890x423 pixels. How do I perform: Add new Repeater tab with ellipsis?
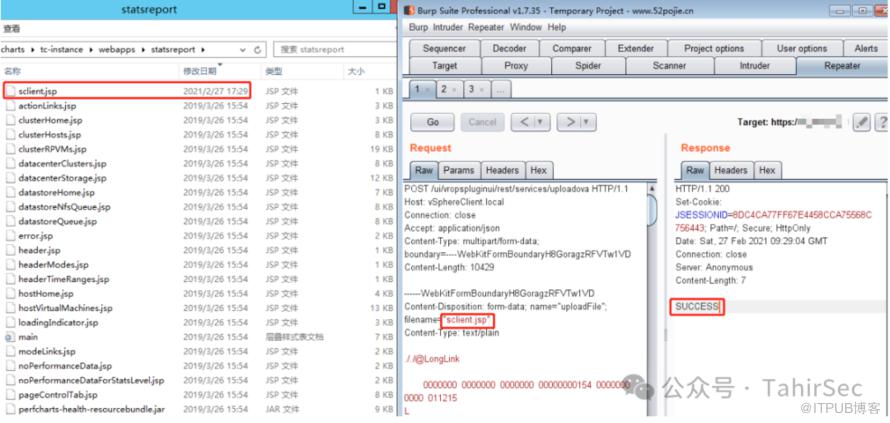[x=499, y=89]
